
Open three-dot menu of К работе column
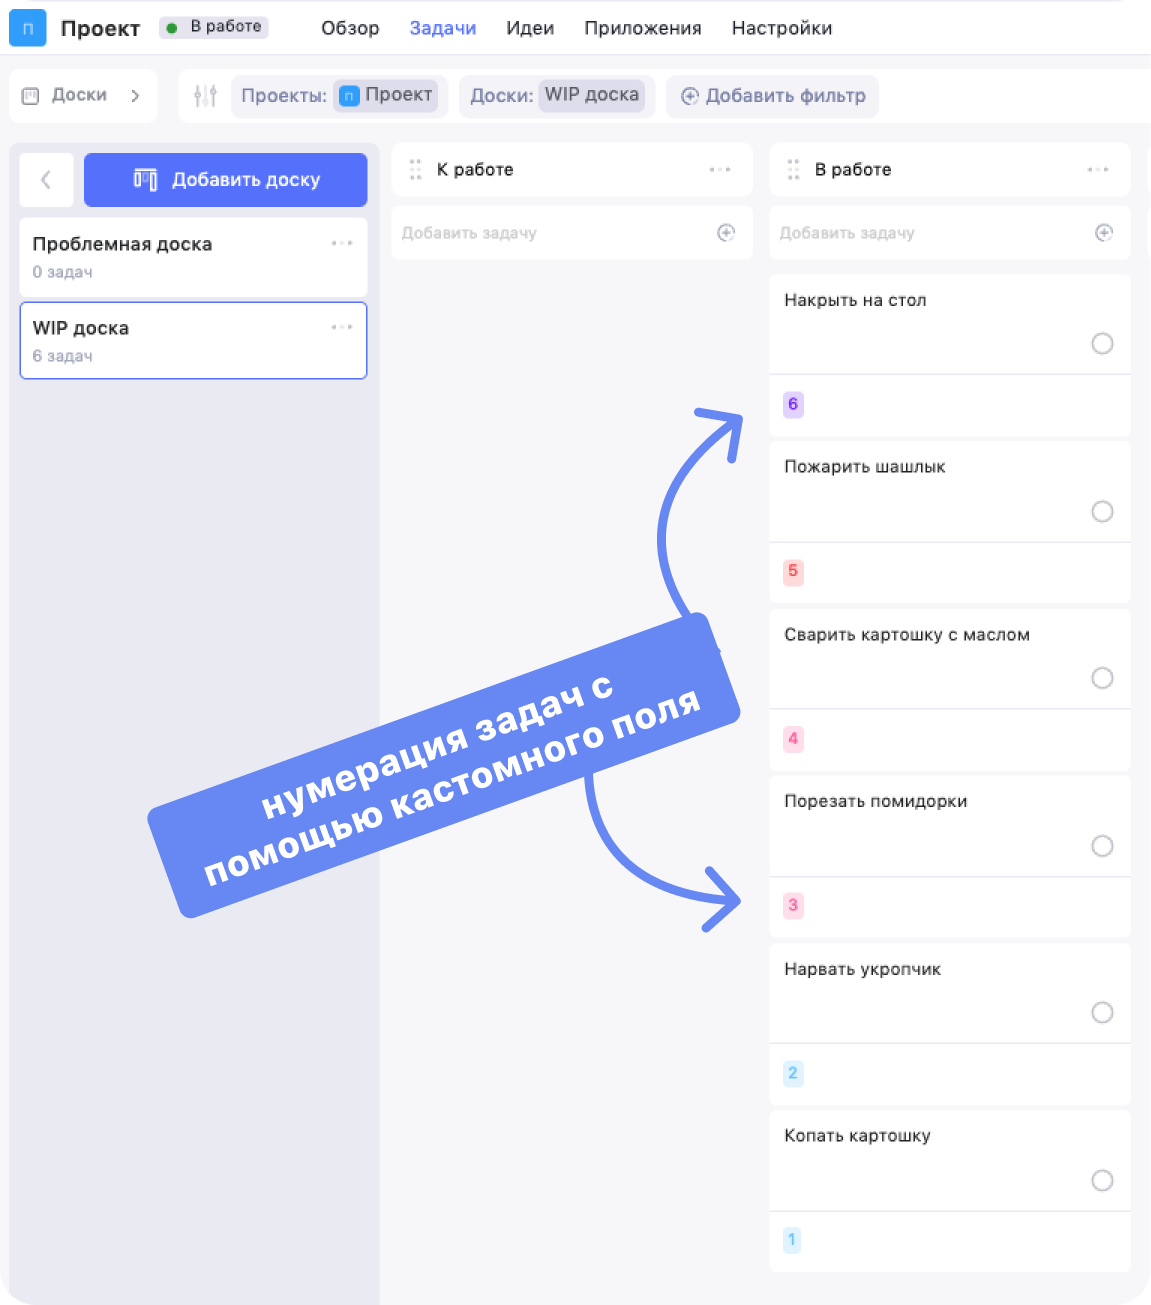720,170
